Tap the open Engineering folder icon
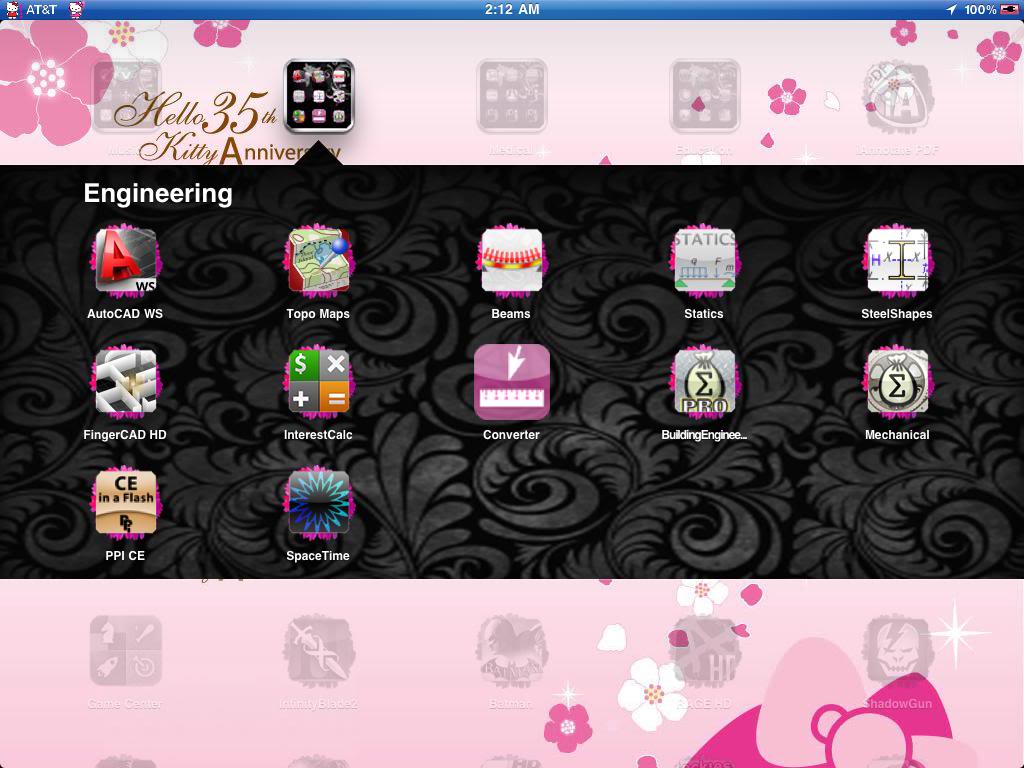Viewport: 1024px width, 768px height. tap(319, 96)
